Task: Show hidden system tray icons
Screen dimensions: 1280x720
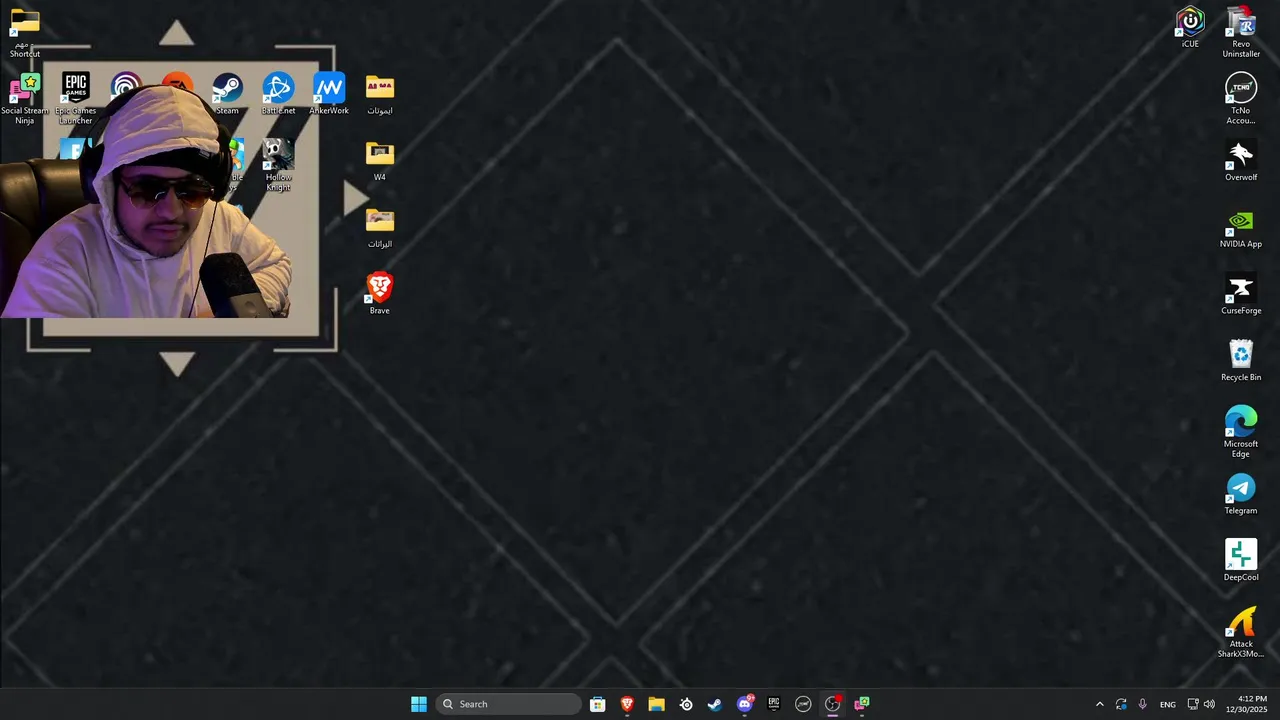Action: tap(1100, 704)
